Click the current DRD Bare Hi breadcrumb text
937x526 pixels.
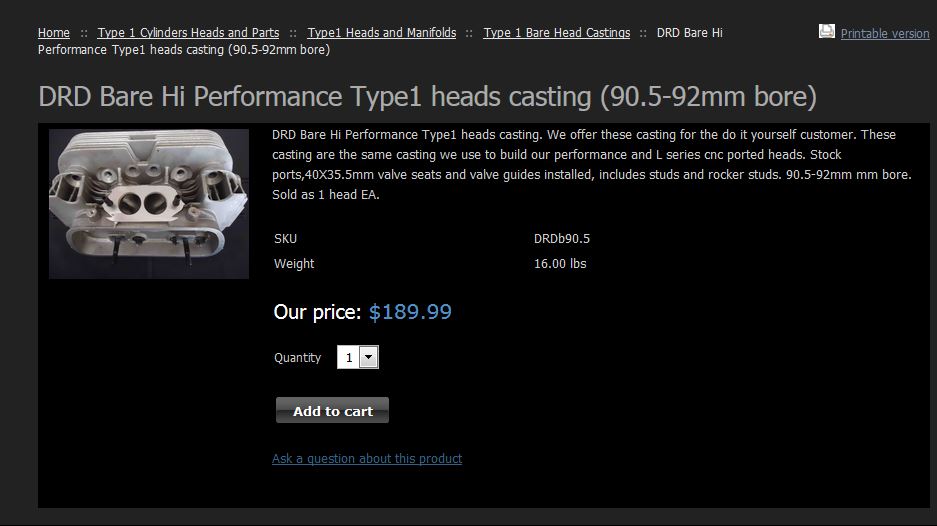tap(689, 33)
